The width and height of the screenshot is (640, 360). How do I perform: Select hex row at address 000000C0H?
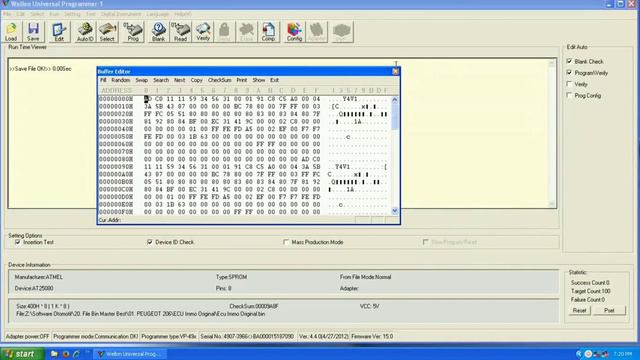243,189
